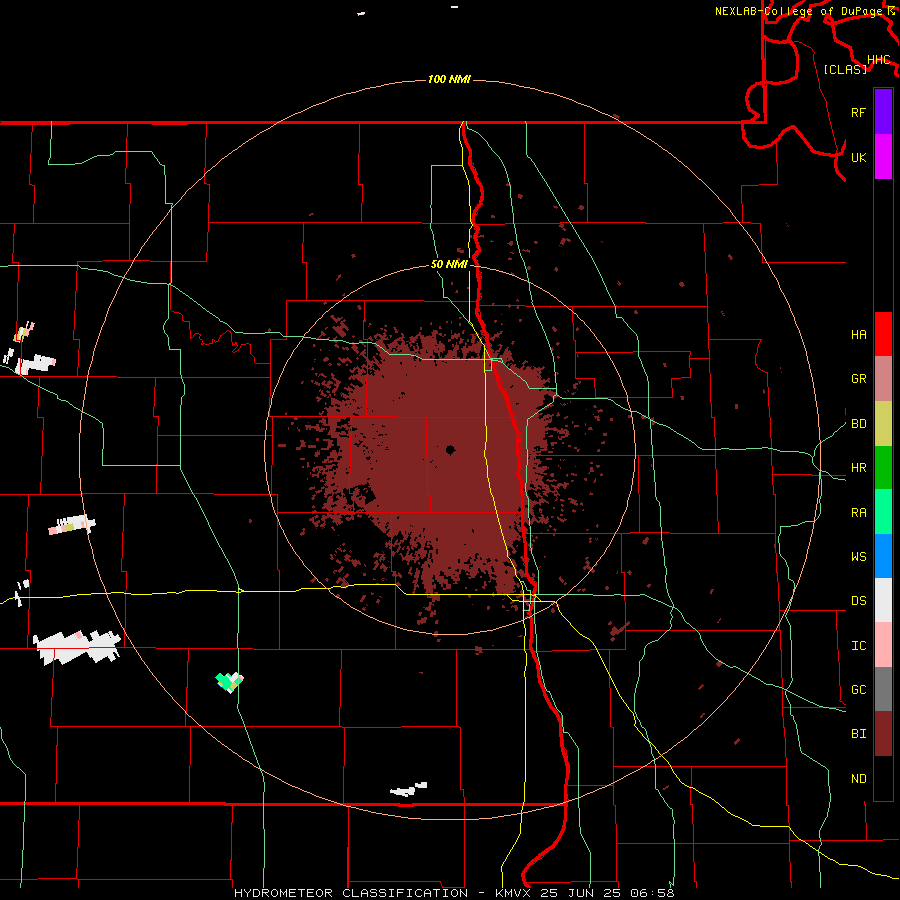Click the HA legend label

tap(859, 335)
